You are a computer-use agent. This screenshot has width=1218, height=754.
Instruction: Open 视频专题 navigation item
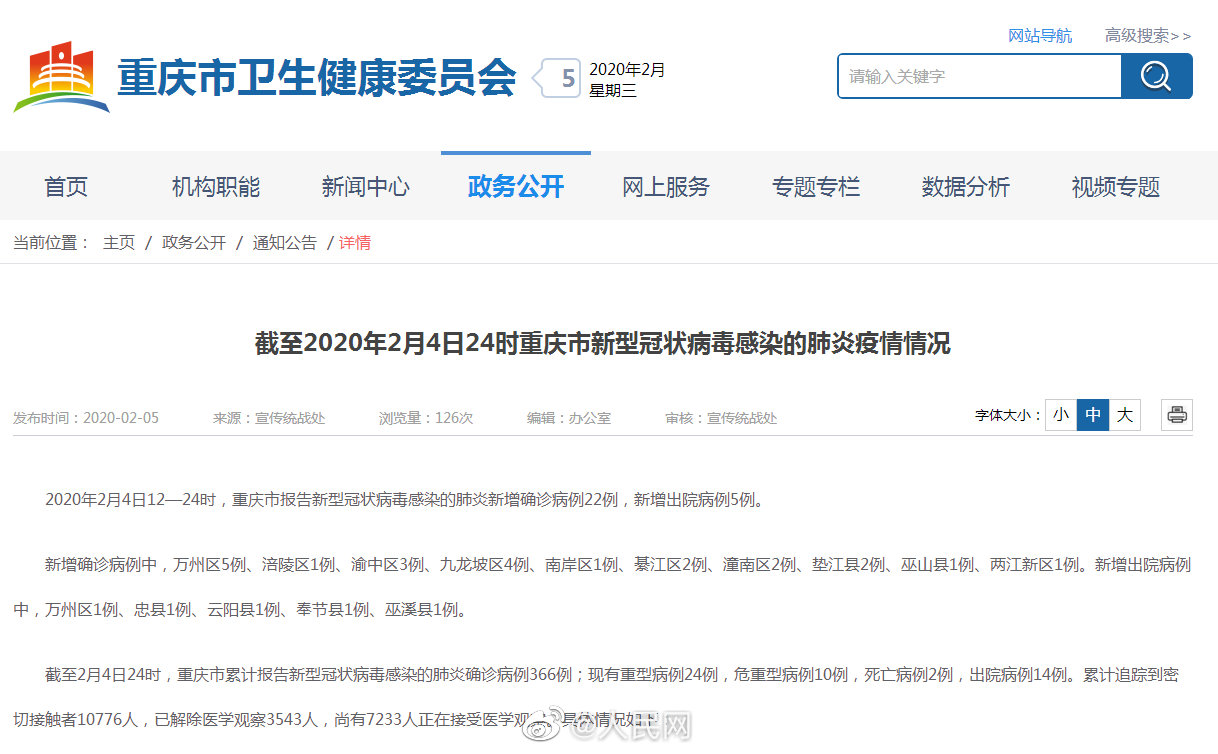click(1116, 187)
